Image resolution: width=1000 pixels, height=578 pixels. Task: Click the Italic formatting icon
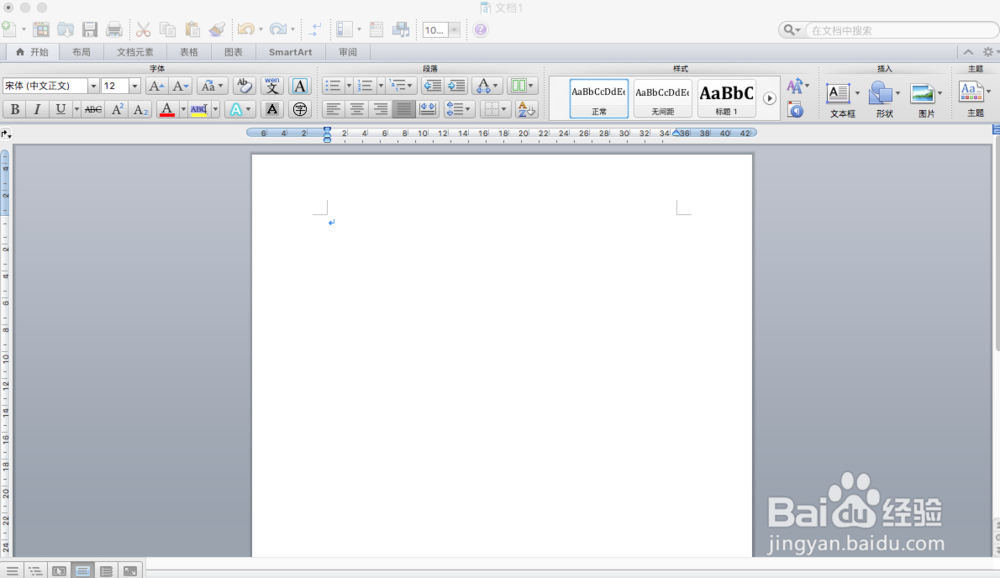pos(37,108)
